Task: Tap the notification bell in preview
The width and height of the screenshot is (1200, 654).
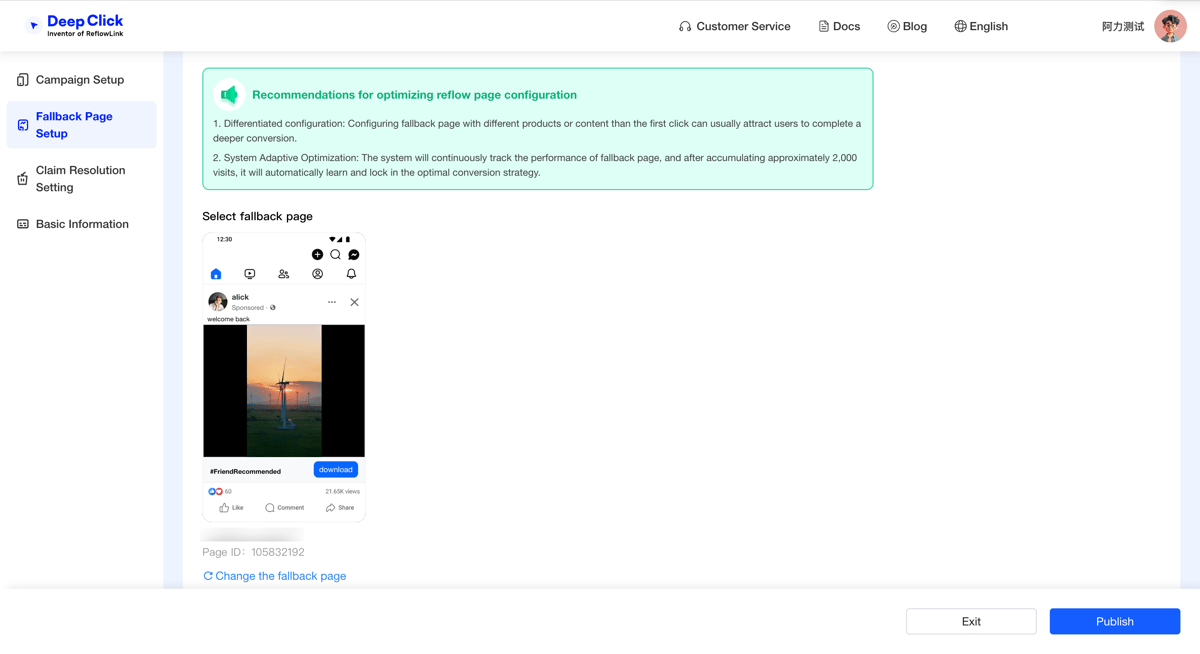Action: click(x=351, y=274)
